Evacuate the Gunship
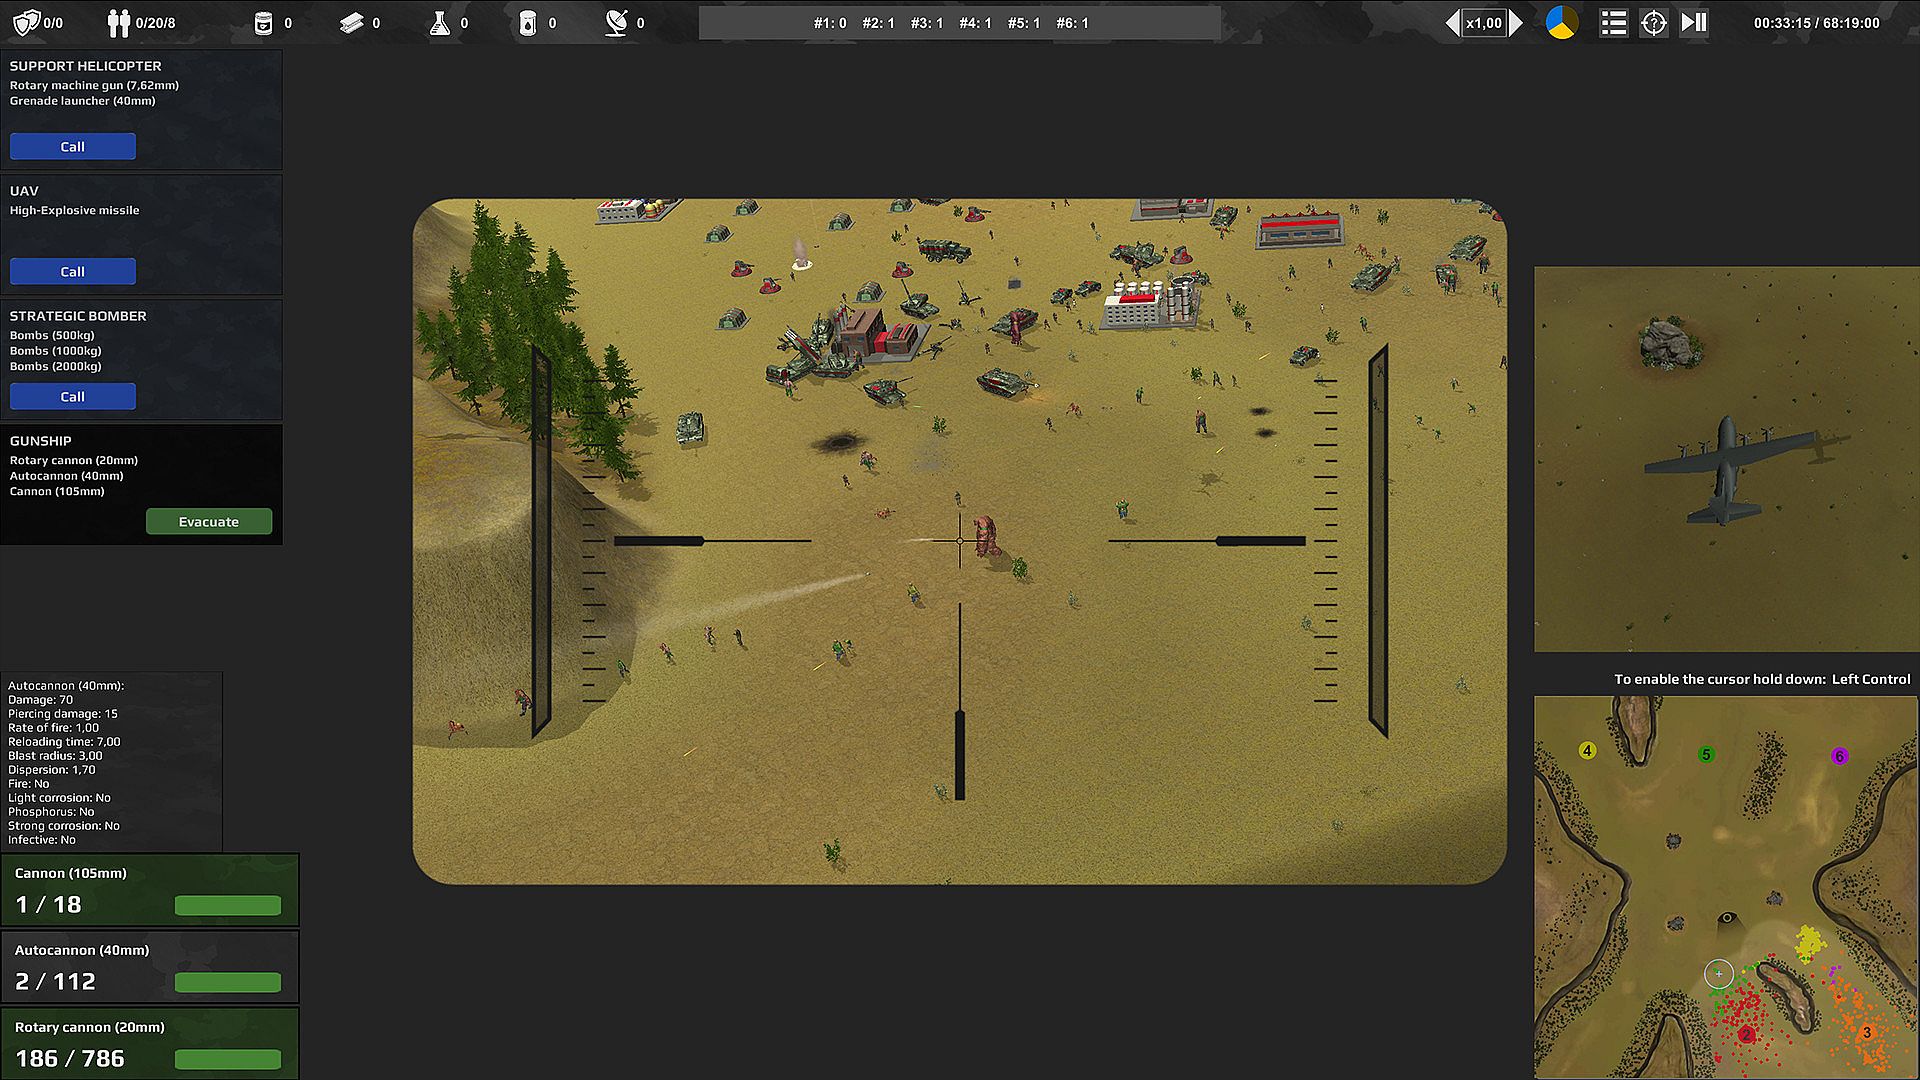The width and height of the screenshot is (1920, 1080). coord(209,521)
